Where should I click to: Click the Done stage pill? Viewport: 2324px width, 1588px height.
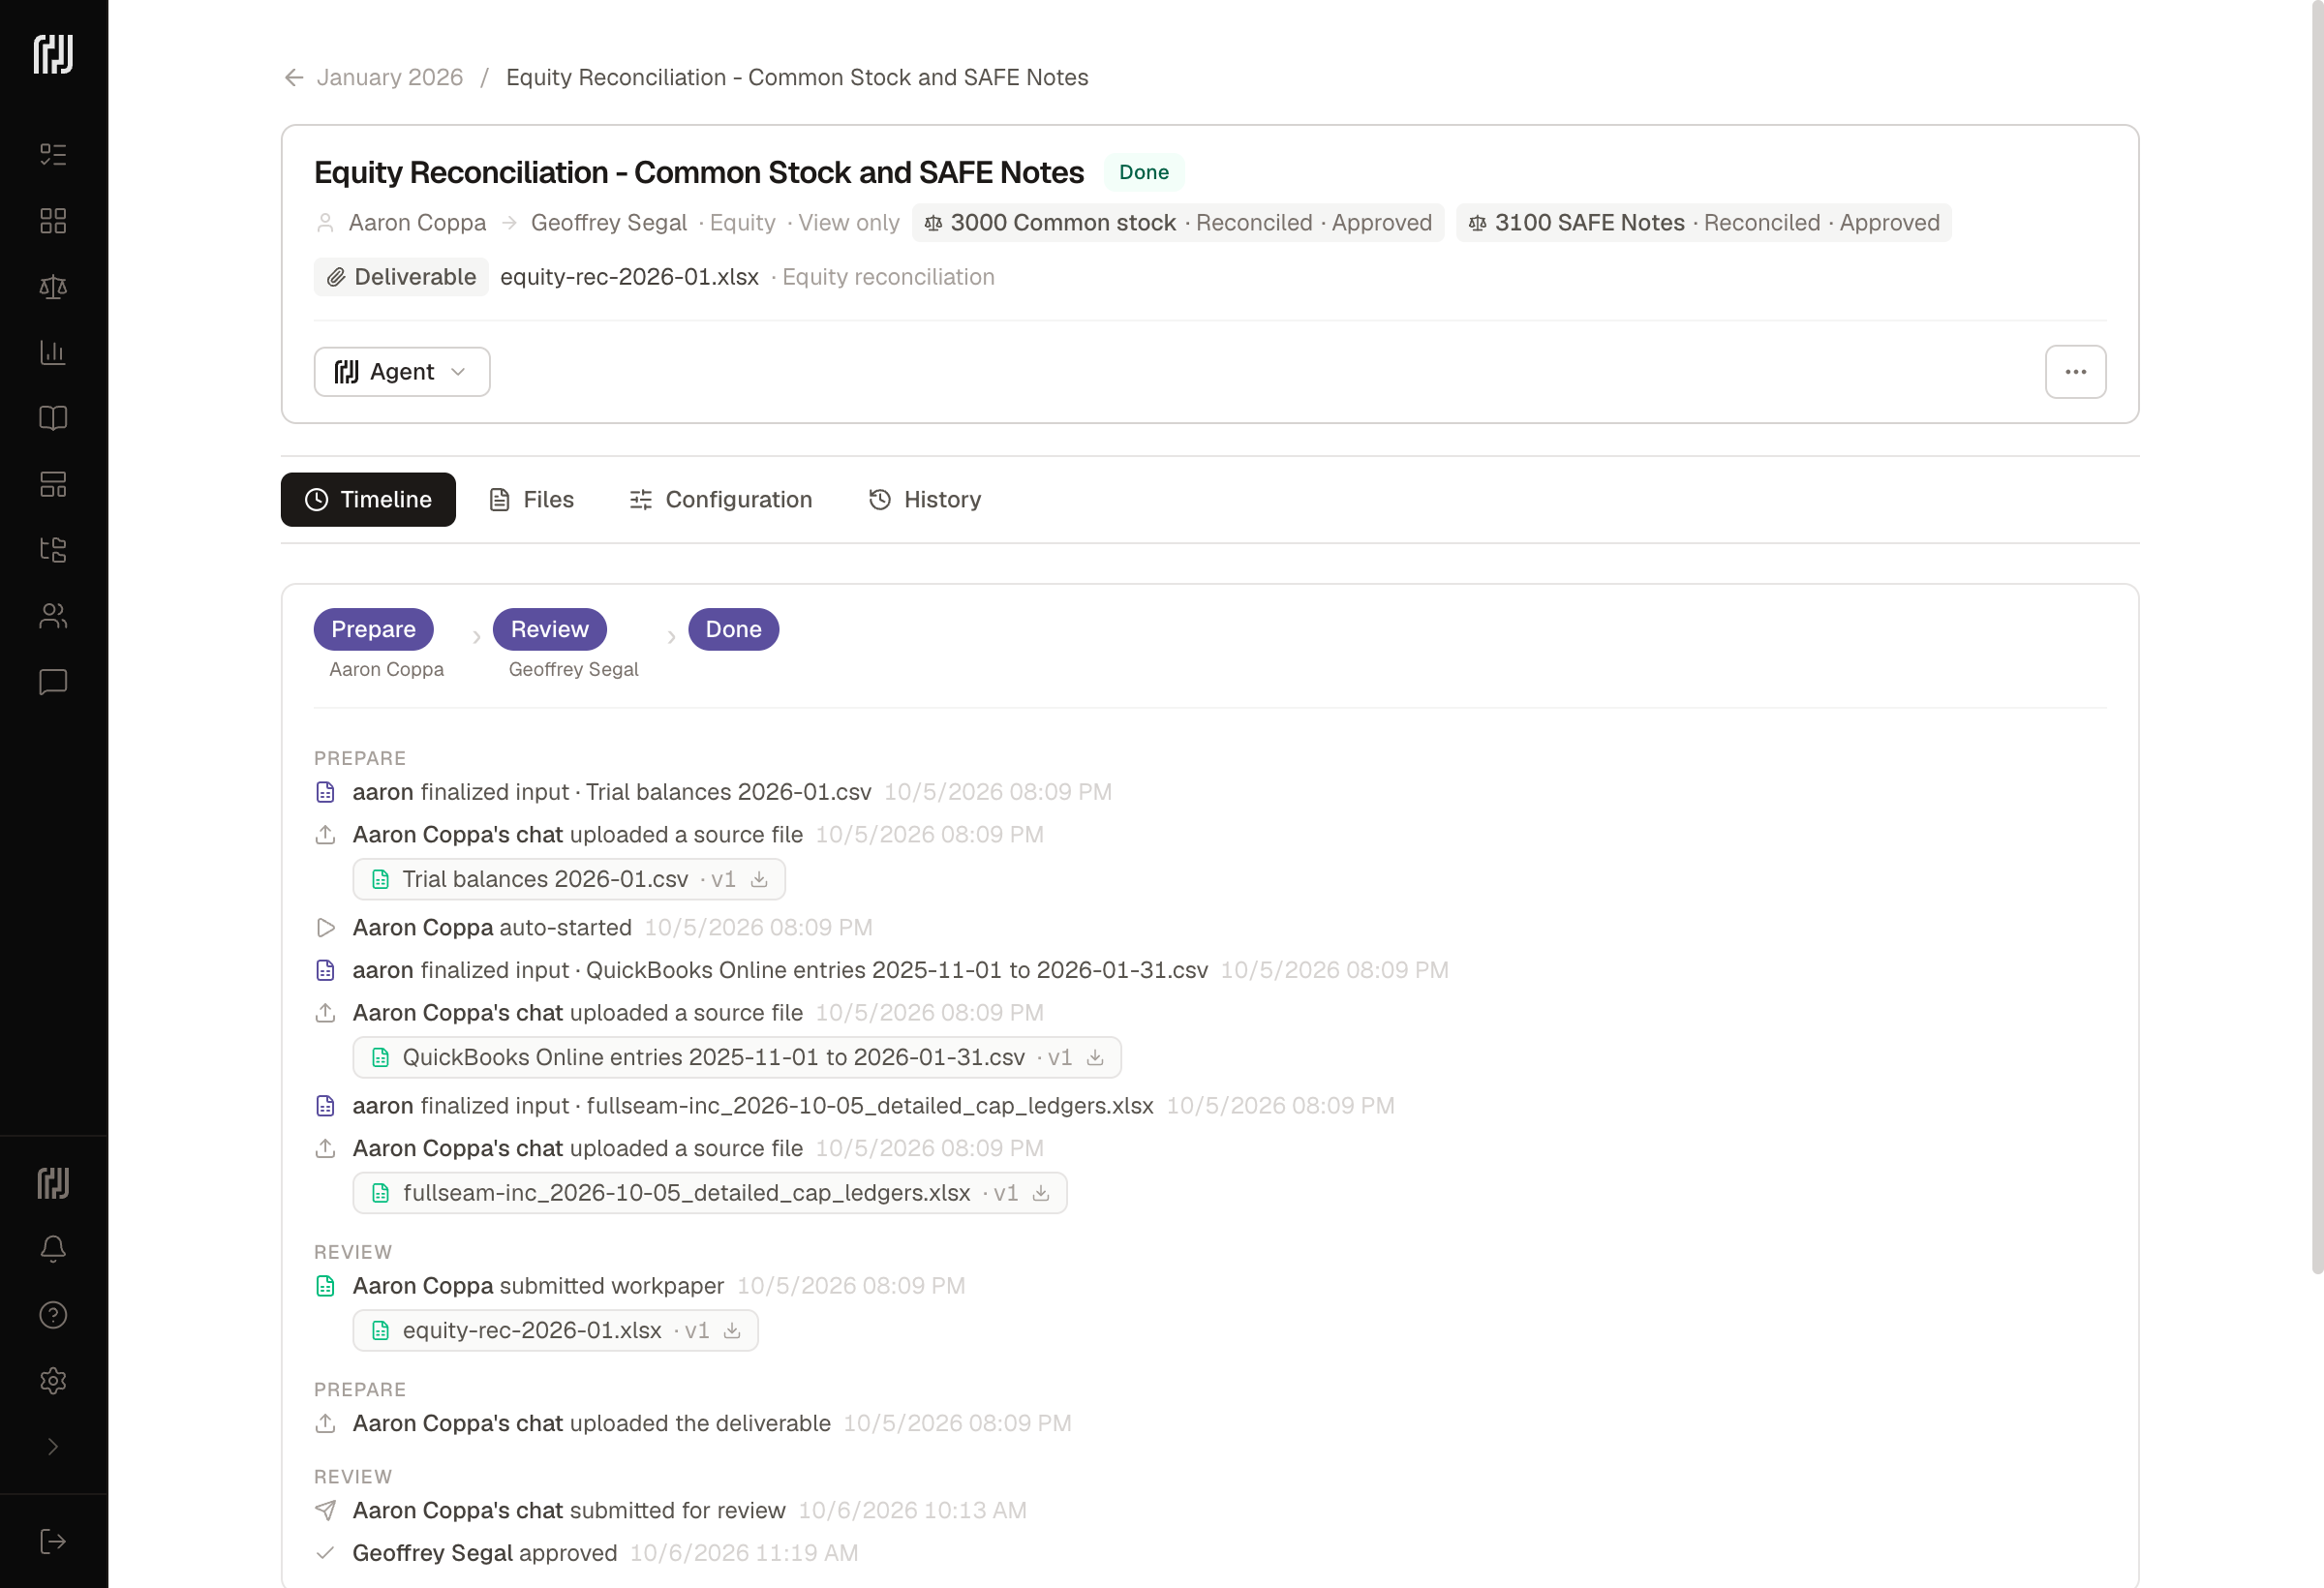(x=733, y=629)
